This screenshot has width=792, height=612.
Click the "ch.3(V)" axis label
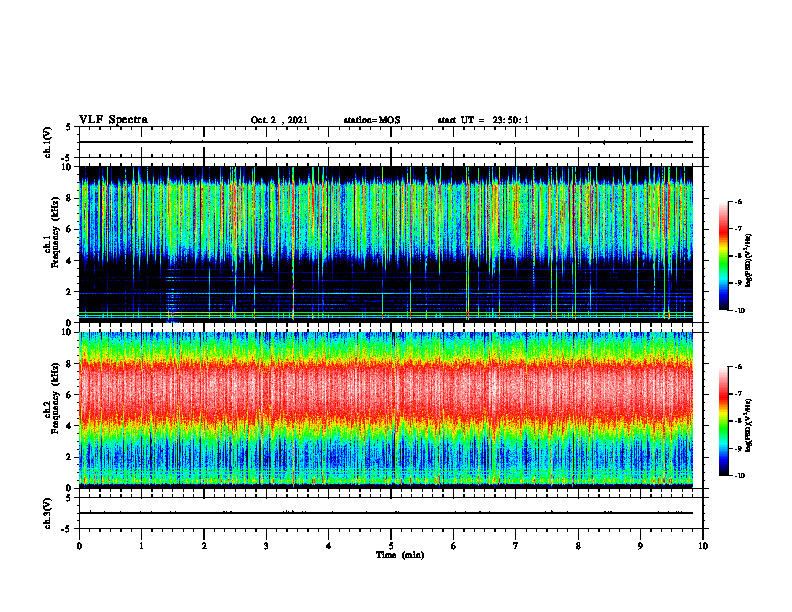coord(48,513)
